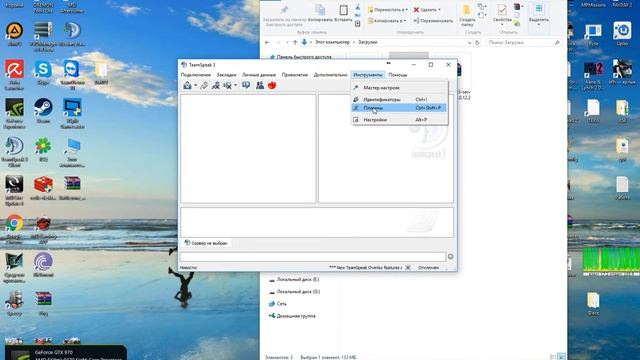Click the emoticon button beside chat input

pyautogui.click(x=451, y=256)
